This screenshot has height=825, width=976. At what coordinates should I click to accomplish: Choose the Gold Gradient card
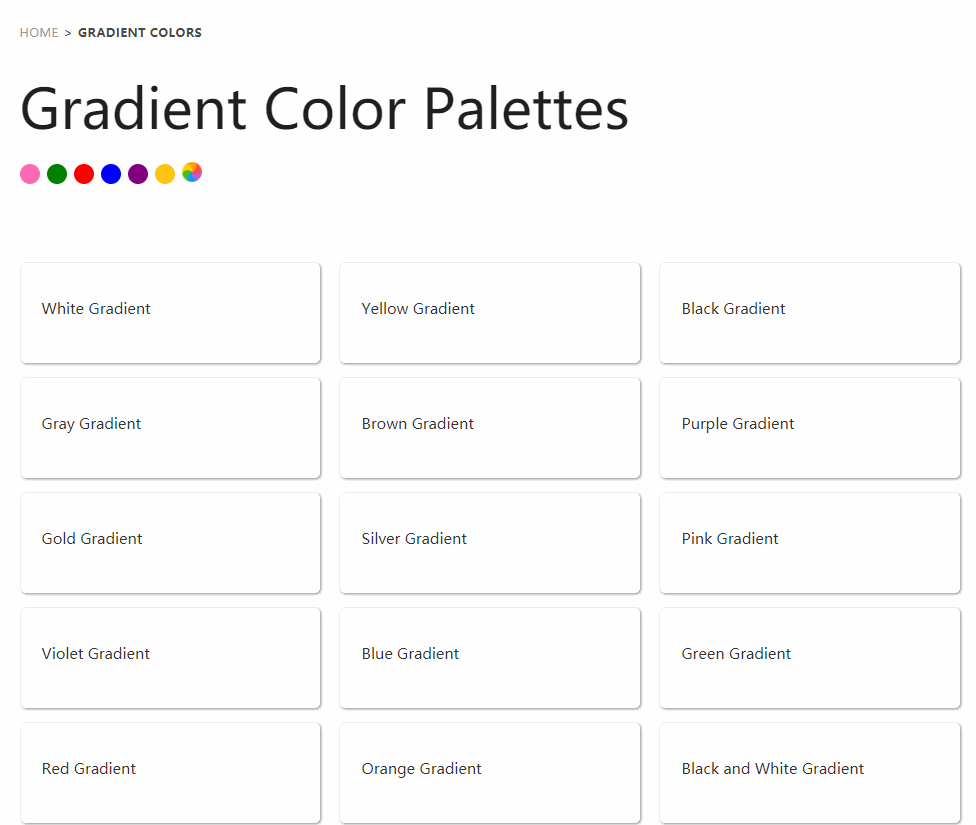[170, 542]
